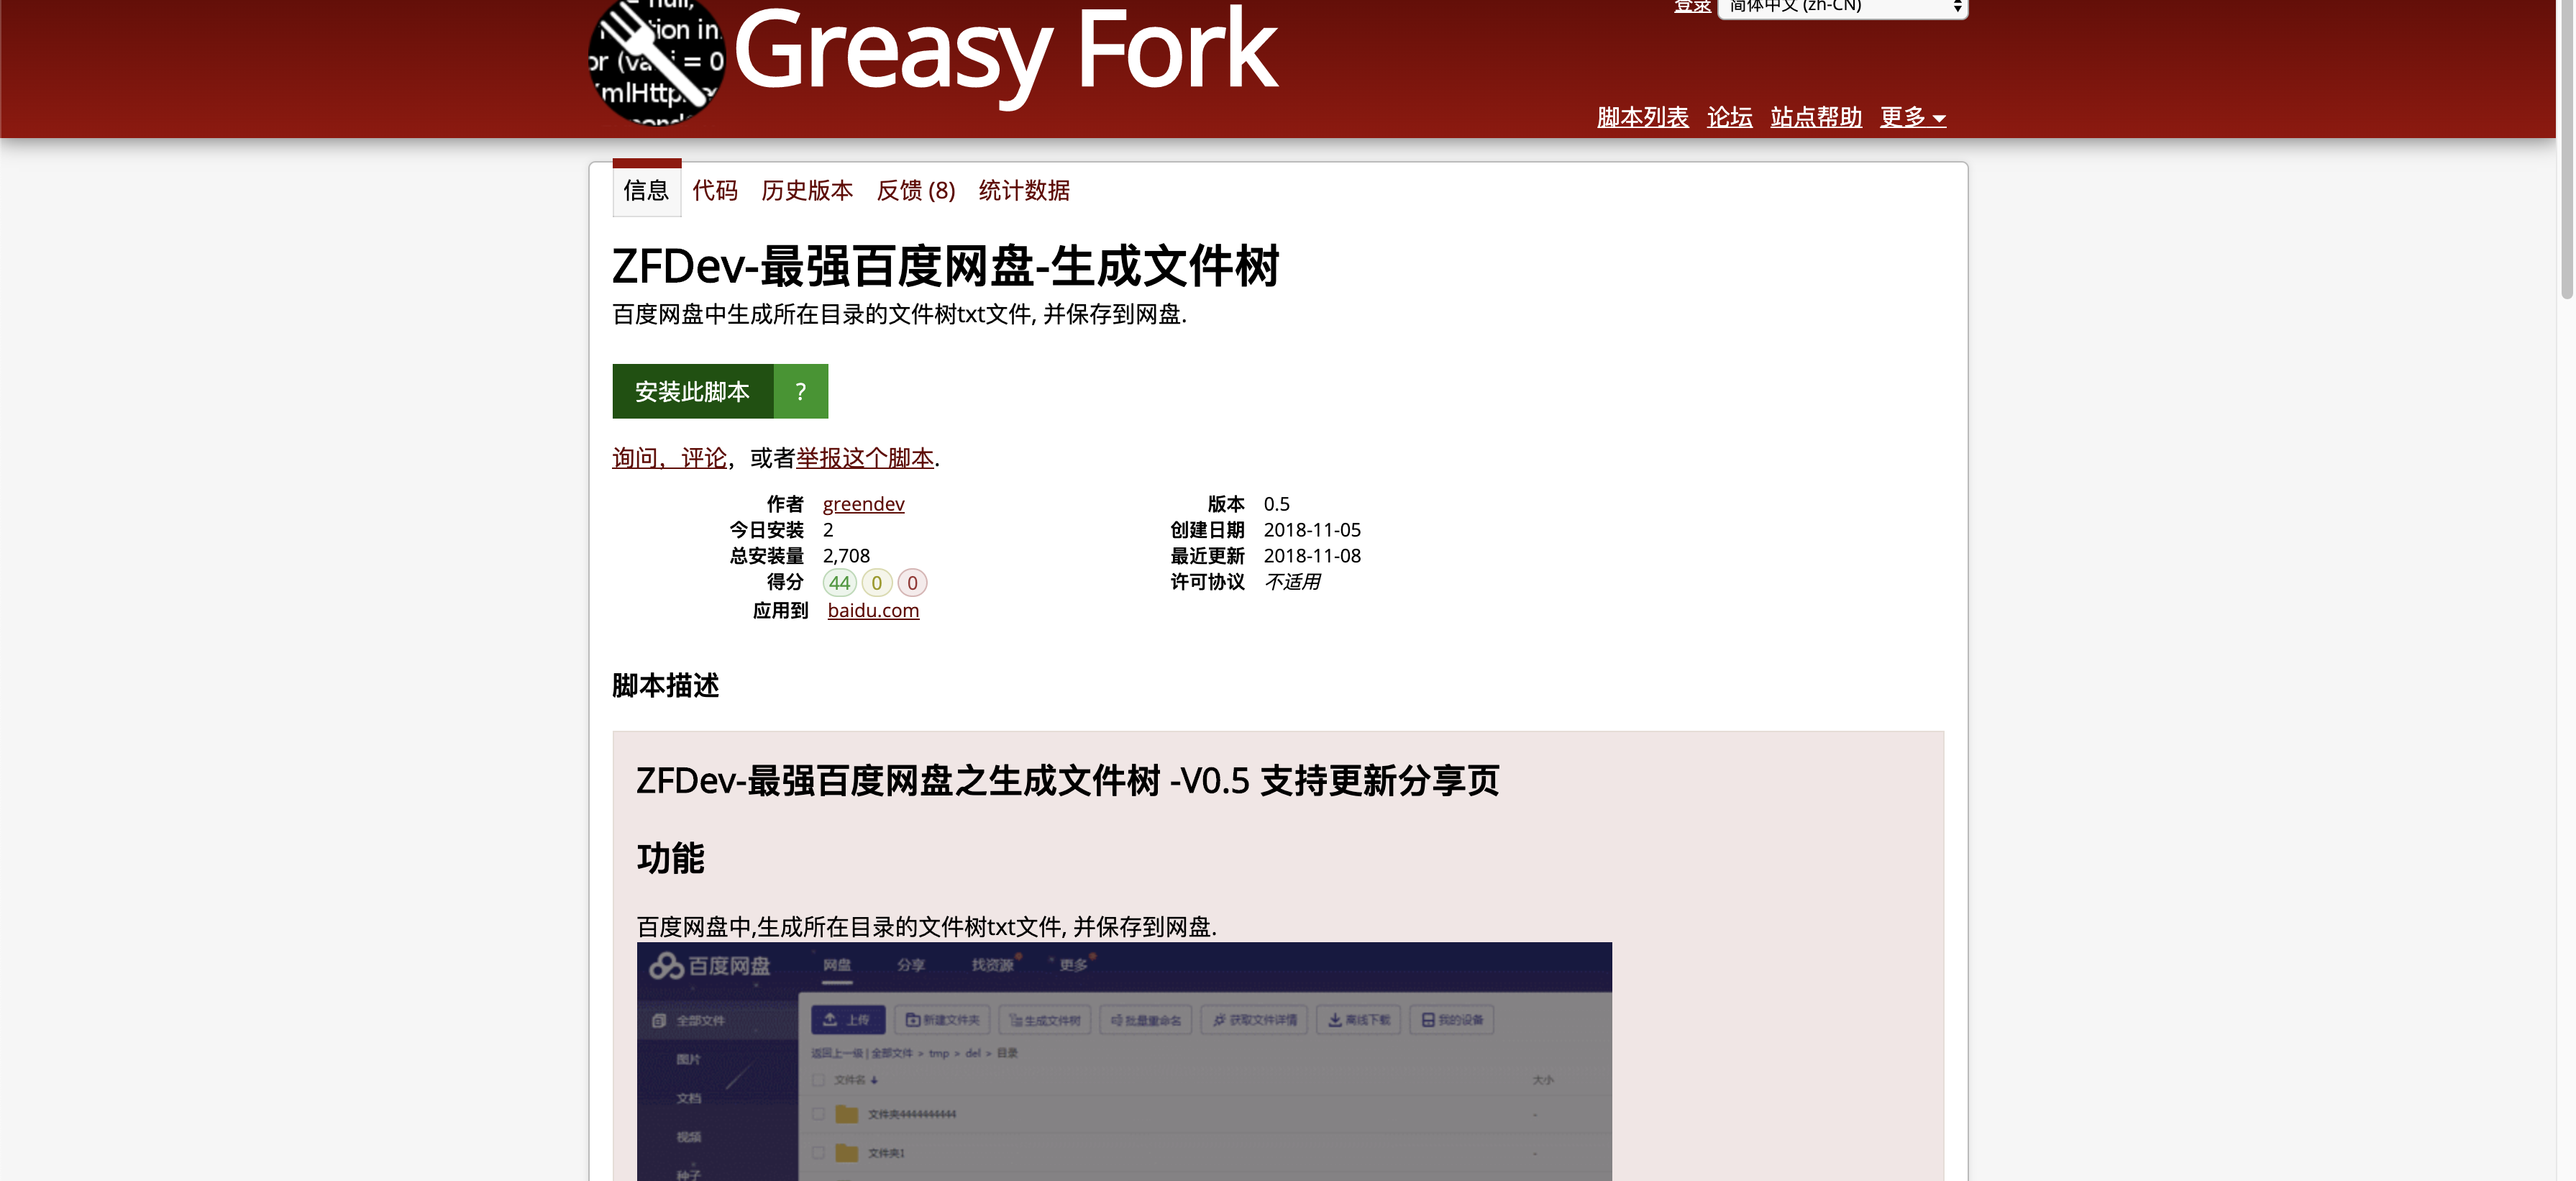Open author greendev profile

[863, 504]
